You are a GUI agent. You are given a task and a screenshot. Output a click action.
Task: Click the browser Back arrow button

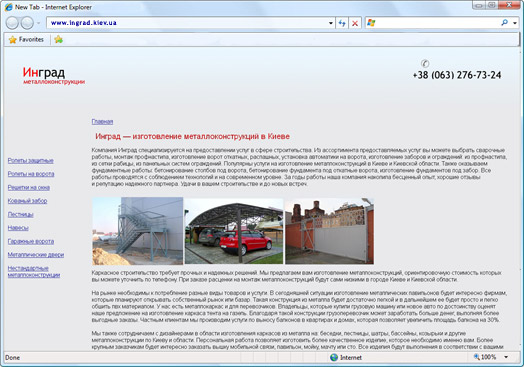tap(12, 23)
